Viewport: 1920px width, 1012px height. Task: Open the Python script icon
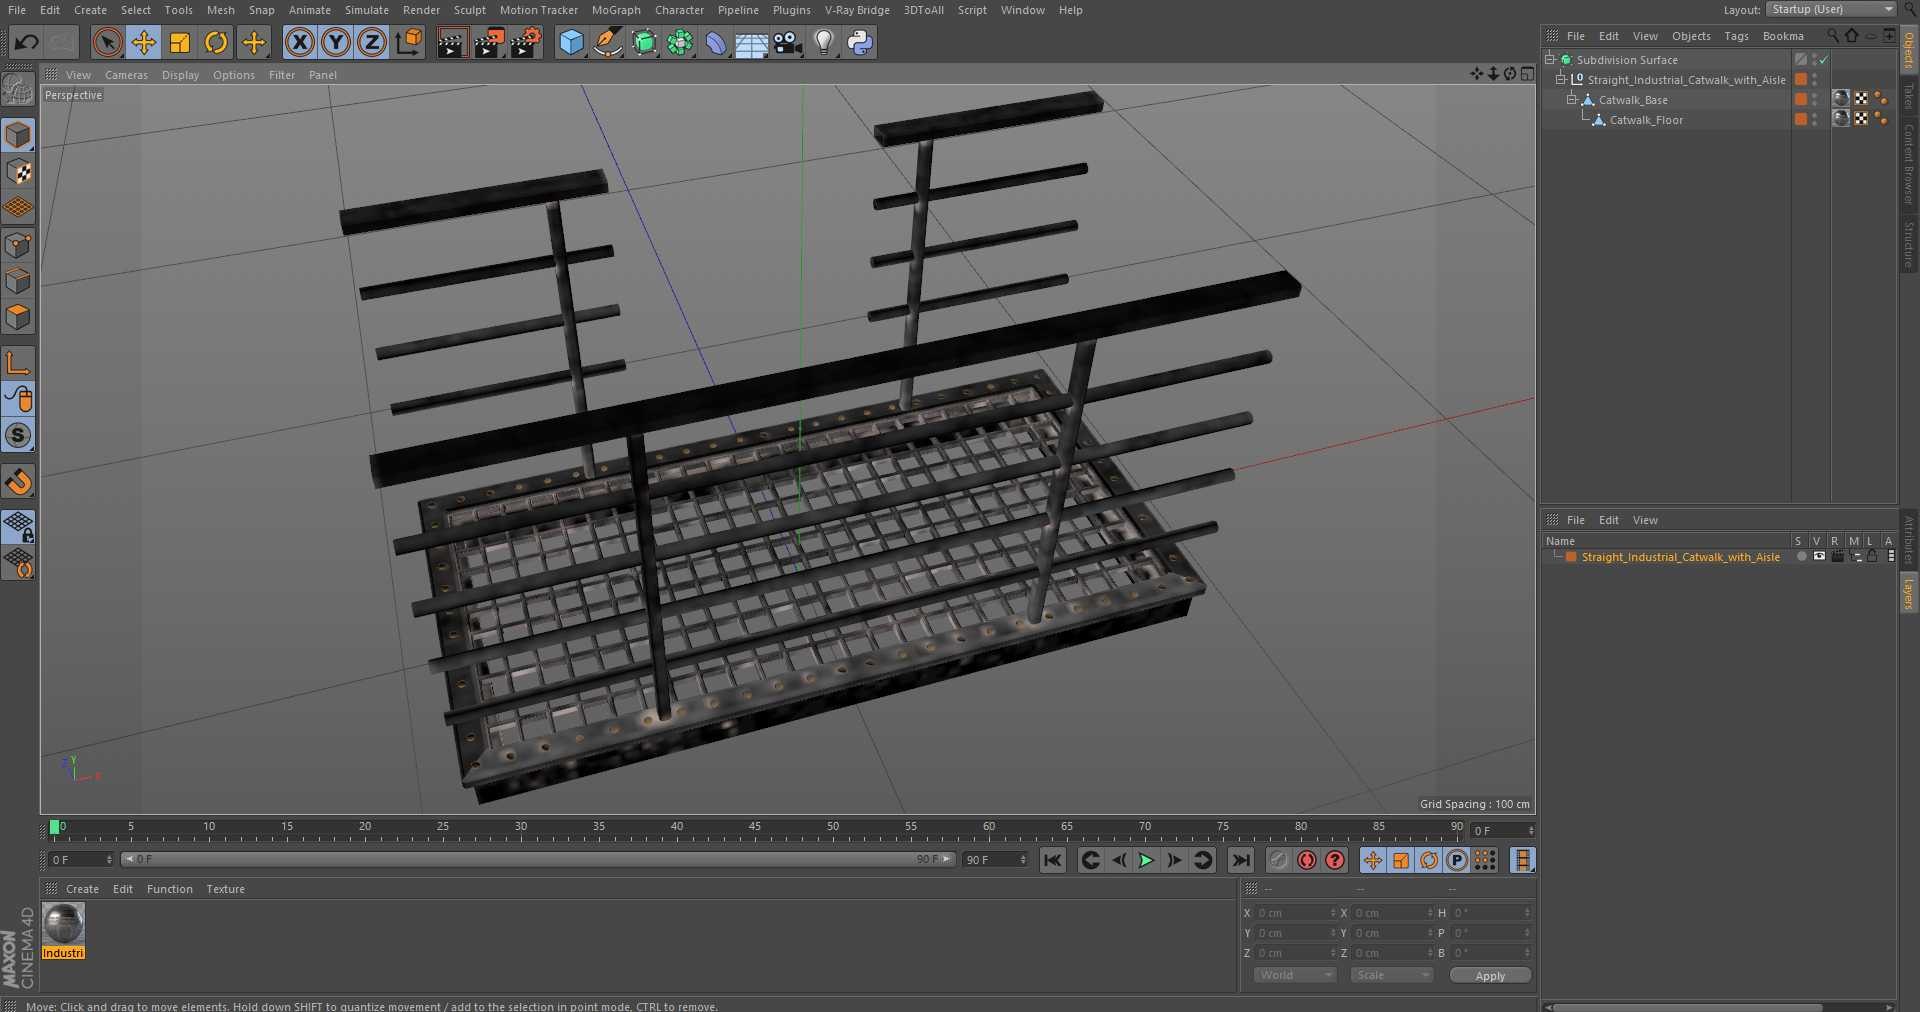pyautogui.click(x=860, y=42)
